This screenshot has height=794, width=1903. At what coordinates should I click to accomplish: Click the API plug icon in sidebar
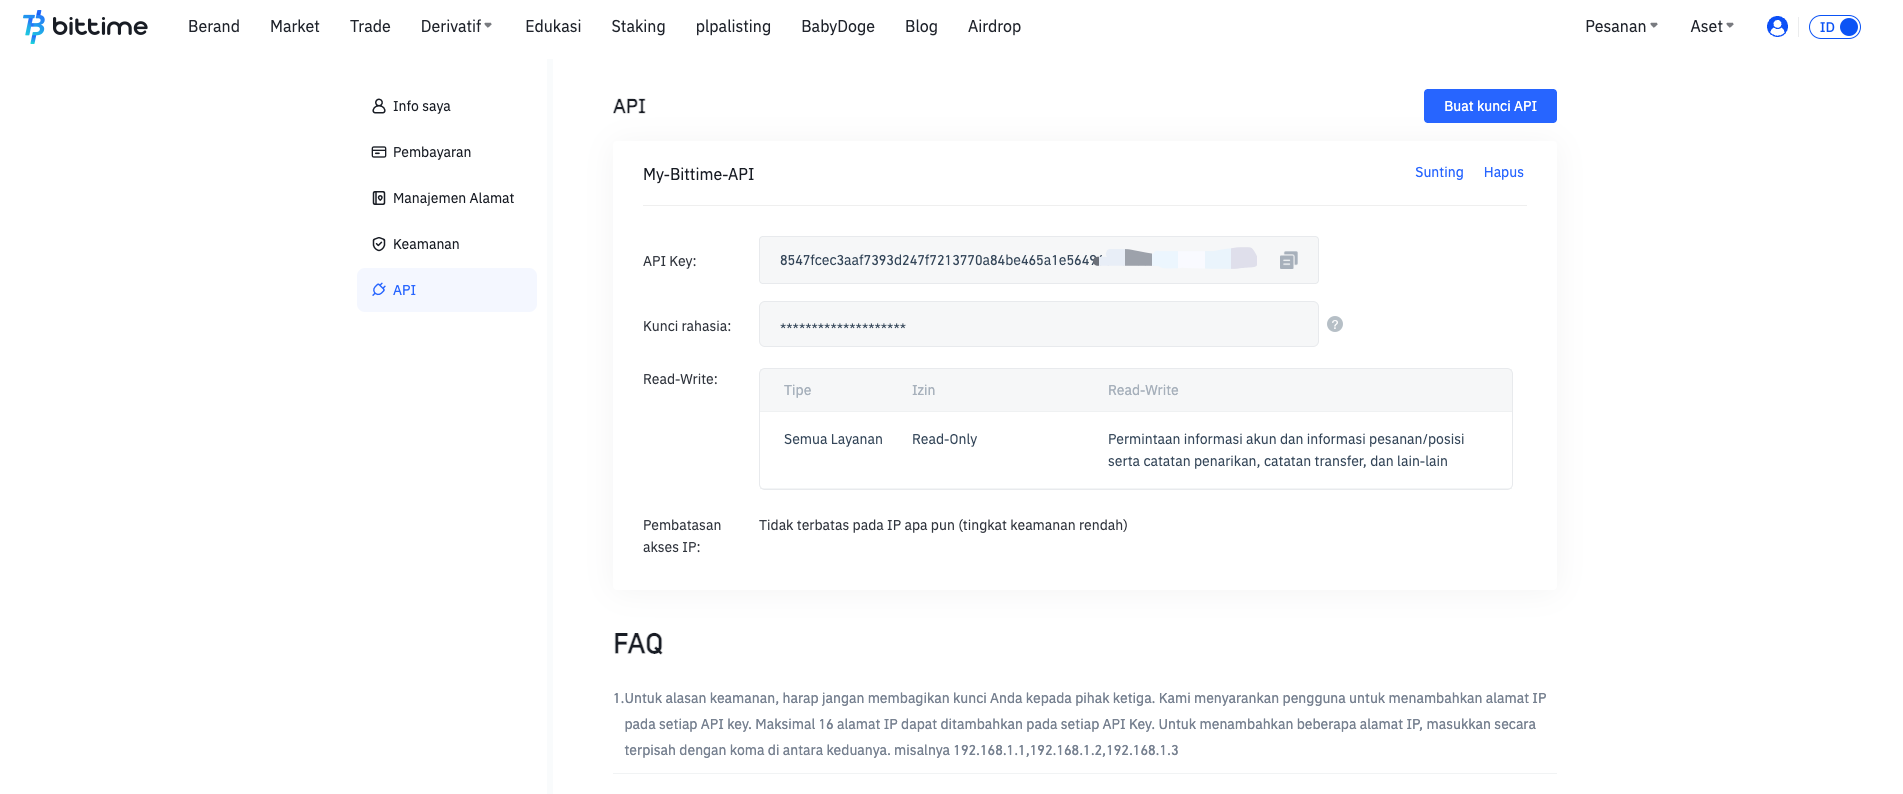[379, 290]
